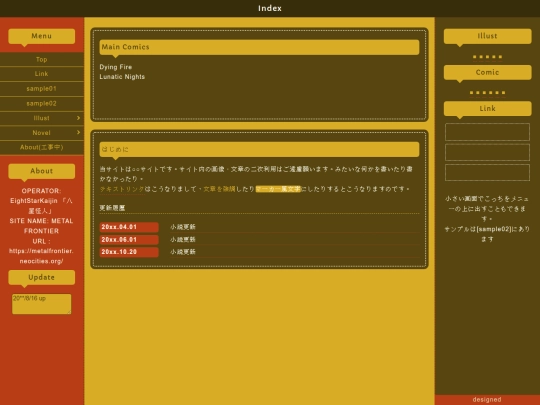Click the Index page title
The image size is (540, 405).
click(270, 8)
